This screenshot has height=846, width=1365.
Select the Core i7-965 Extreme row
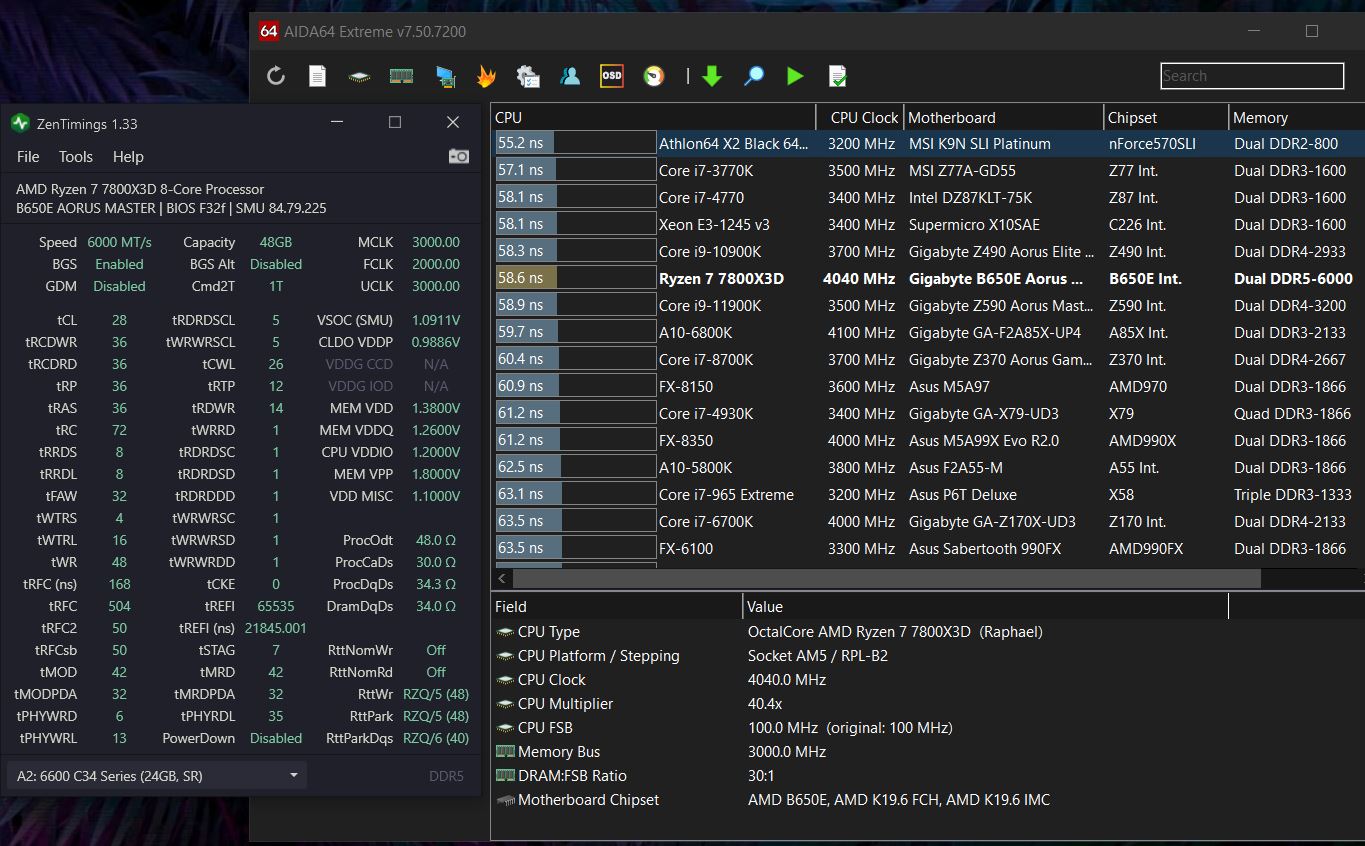(928, 494)
